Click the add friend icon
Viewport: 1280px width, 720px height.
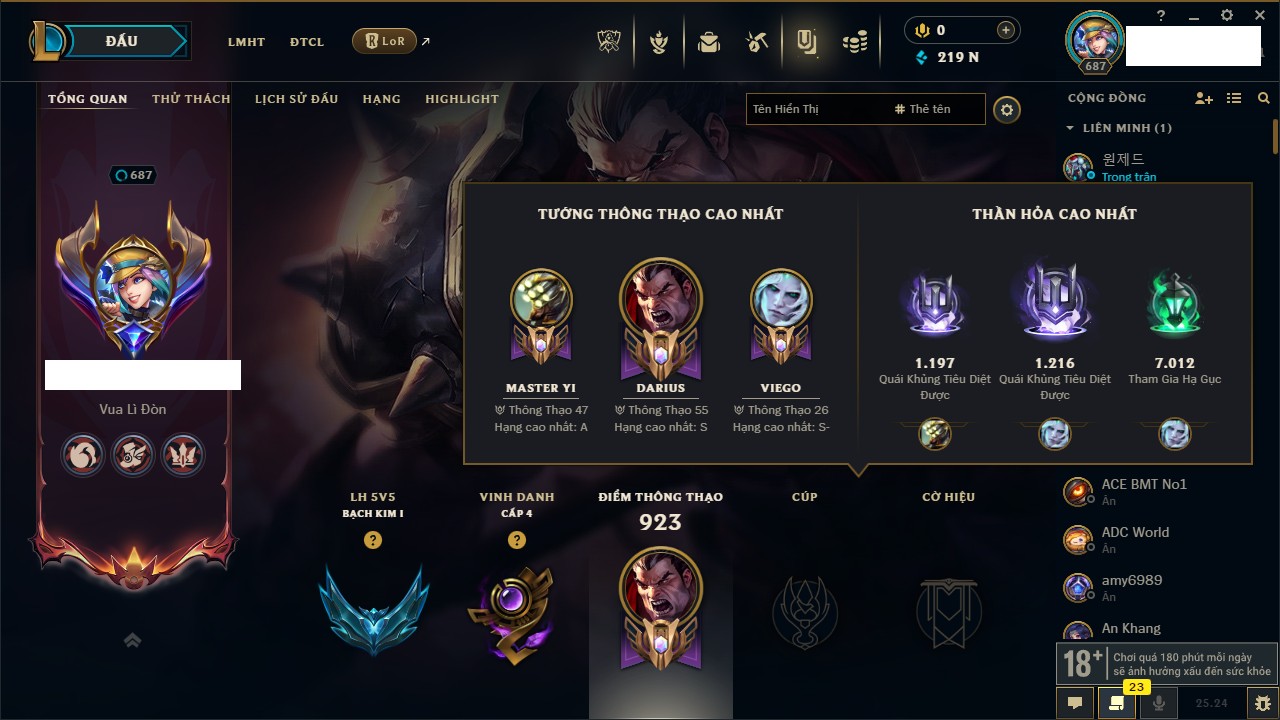pos(1204,98)
